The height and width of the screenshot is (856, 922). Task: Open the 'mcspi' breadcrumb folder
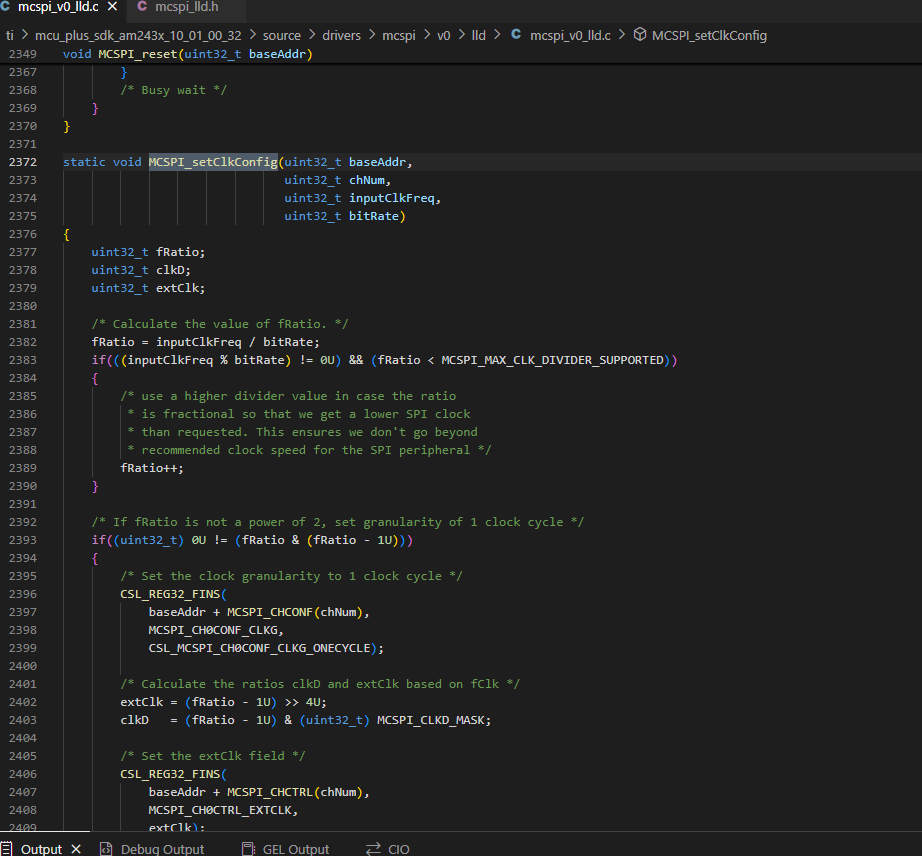click(399, 35)
